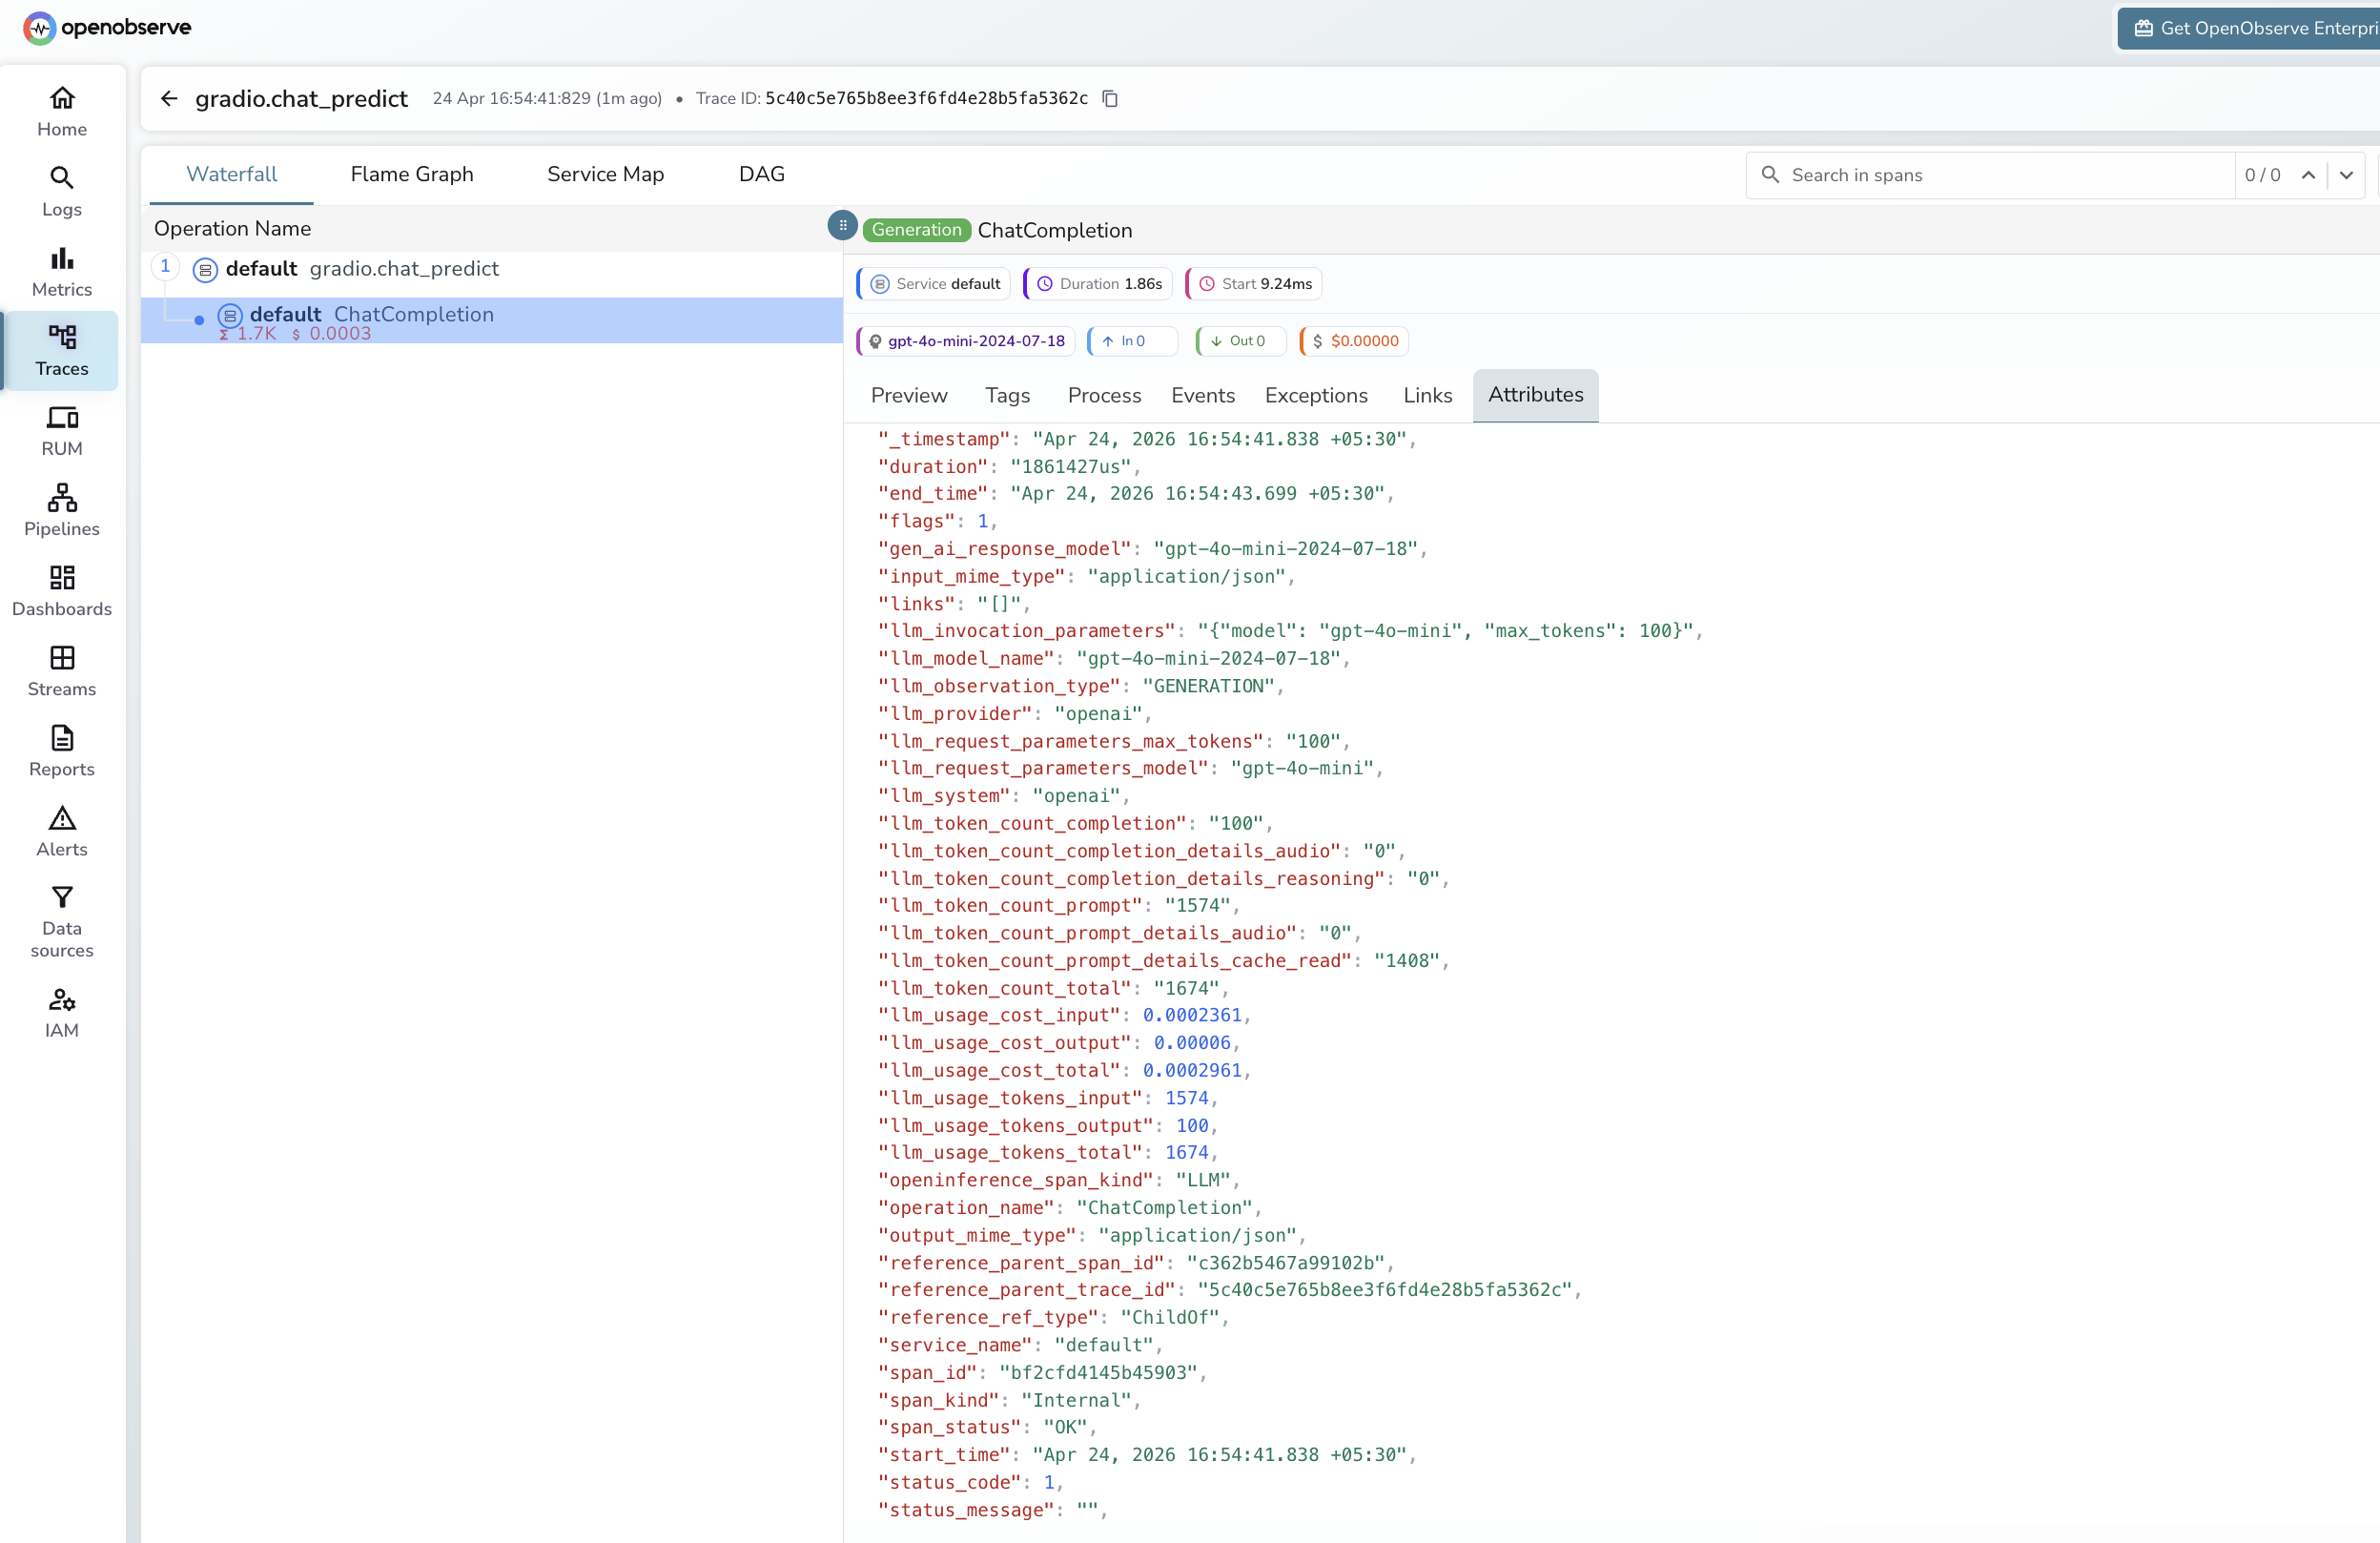Open the Metrics panel from sidebar
Image resolution: width=2380 pixels, height=1543 pixels.
coord(61,270)
